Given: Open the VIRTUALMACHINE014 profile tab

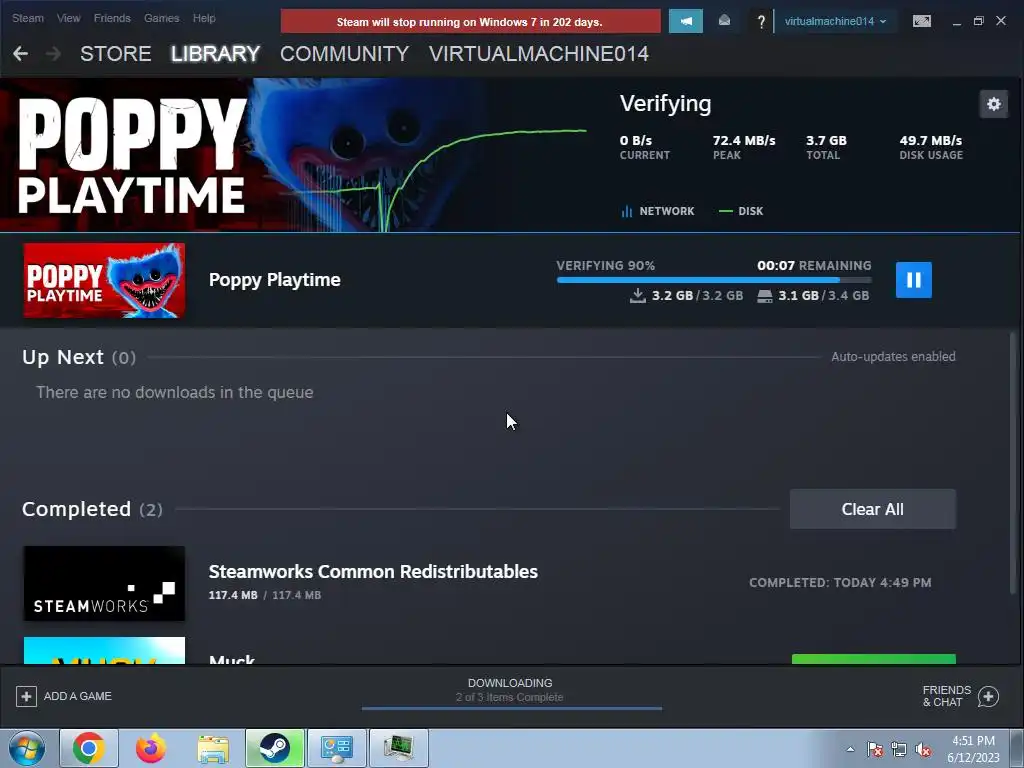Looking at the screenshot, I should 539,54.
